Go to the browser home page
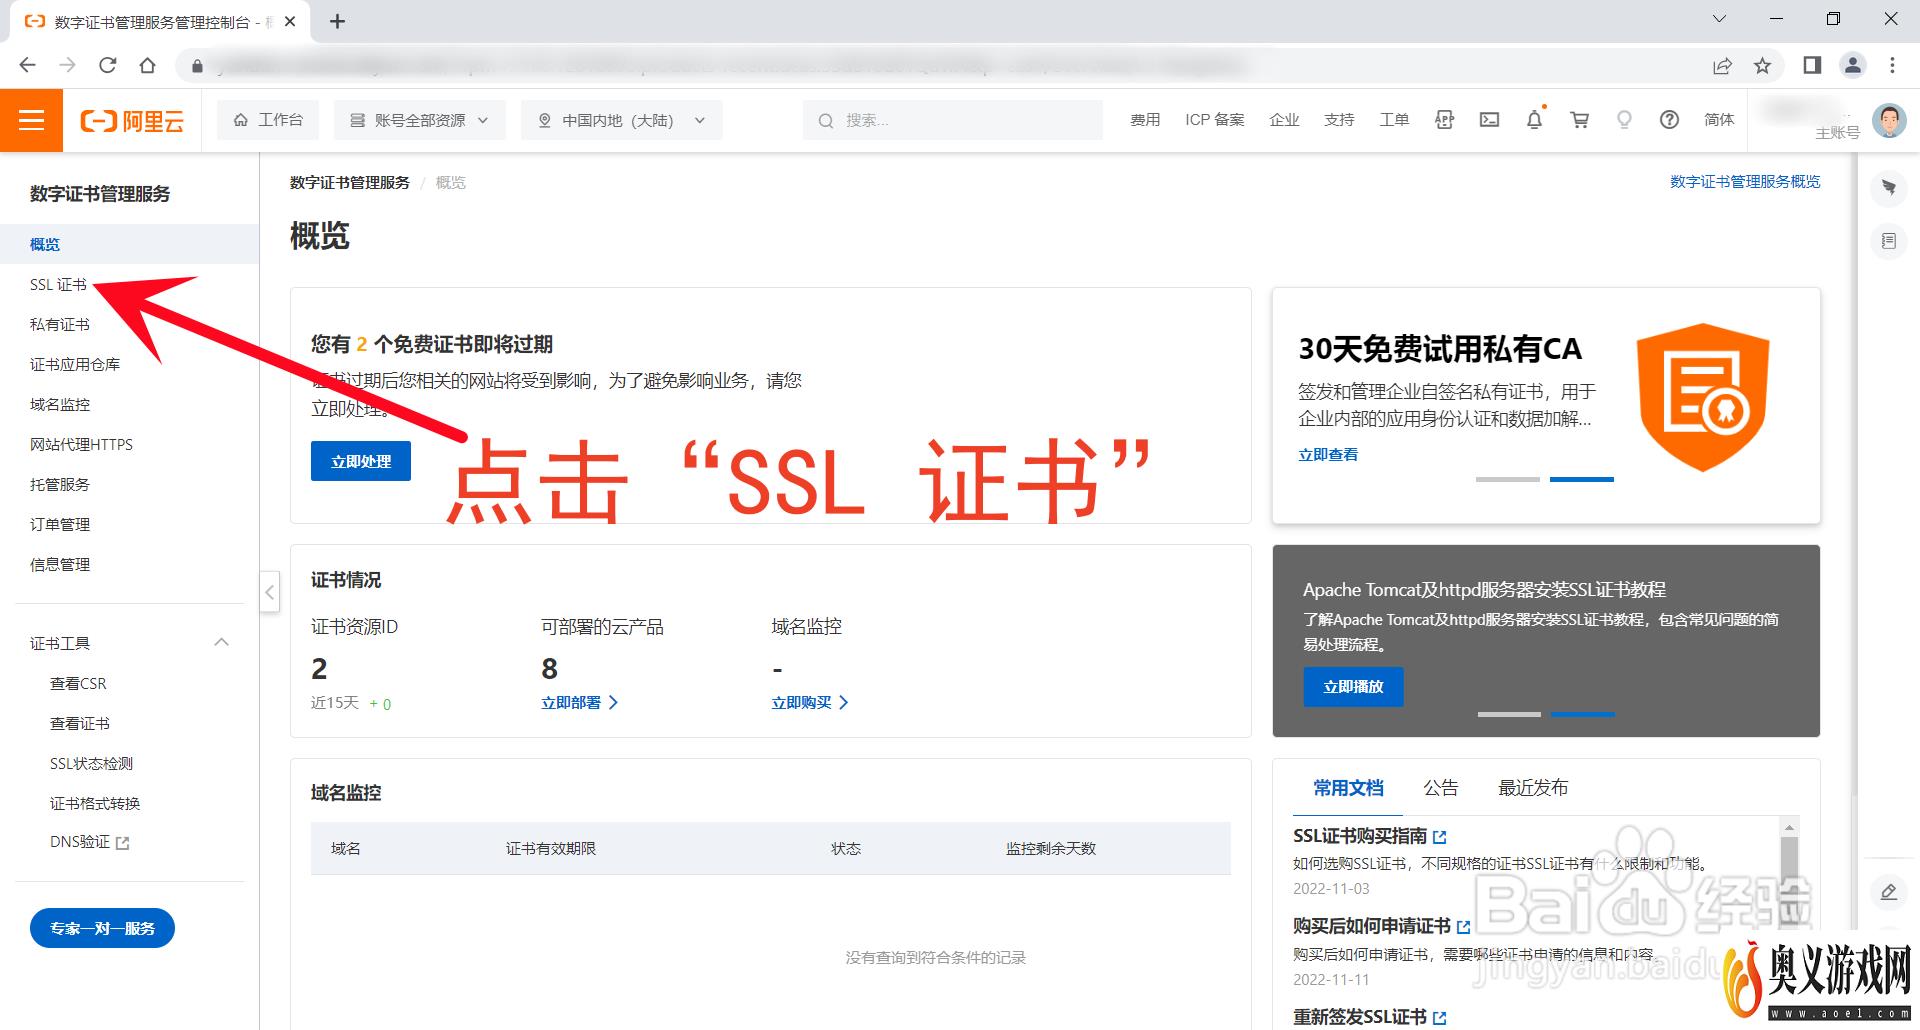The image size is (1920, 1030). tap(148, 65)
